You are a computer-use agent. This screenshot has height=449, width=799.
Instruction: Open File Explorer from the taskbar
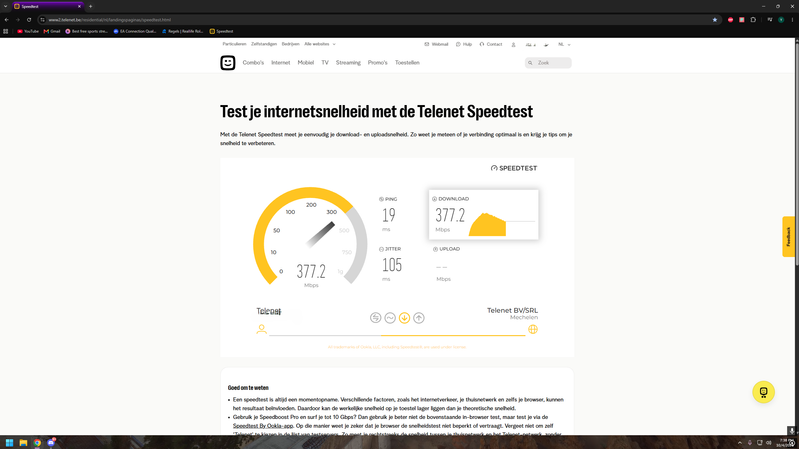[x=23, y=442]
